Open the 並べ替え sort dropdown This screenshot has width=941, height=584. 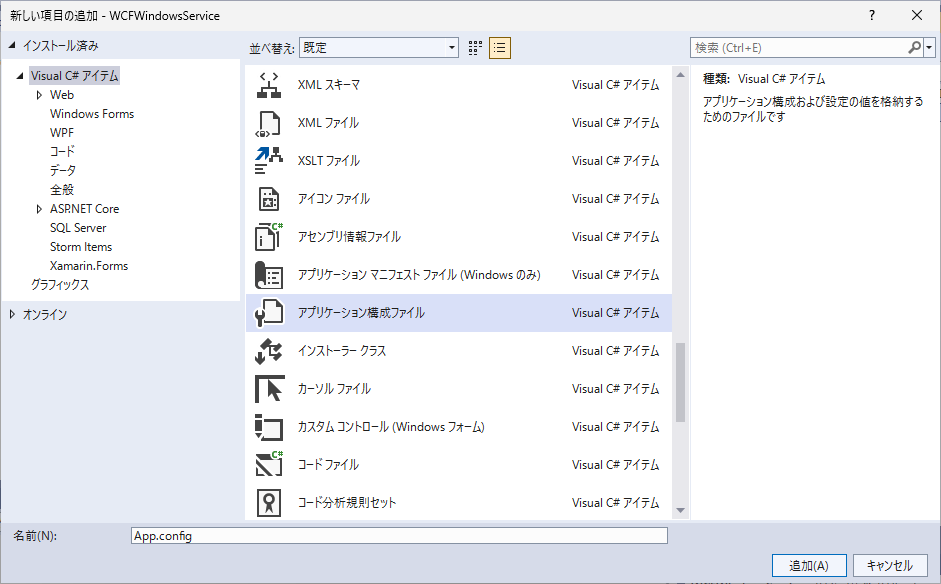379,47
